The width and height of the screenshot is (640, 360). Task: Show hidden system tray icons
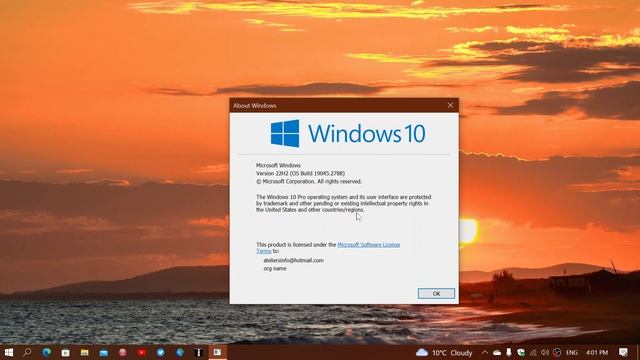484,352
